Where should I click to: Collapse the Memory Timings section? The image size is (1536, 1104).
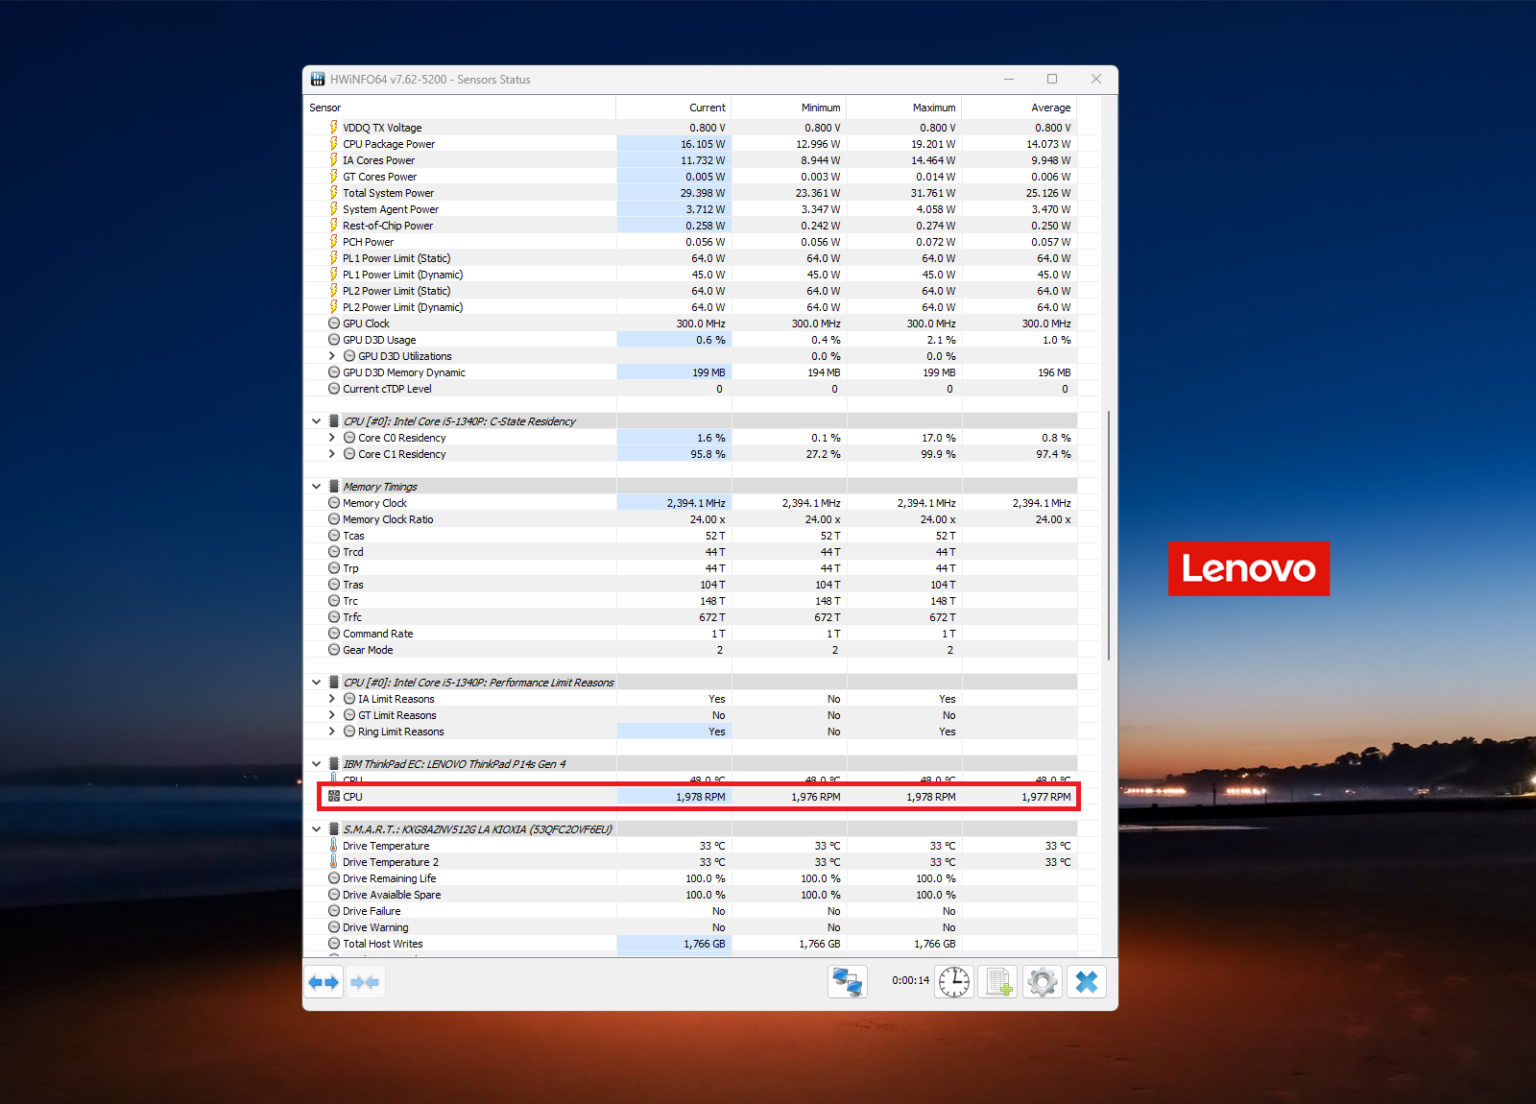point(316,486)
